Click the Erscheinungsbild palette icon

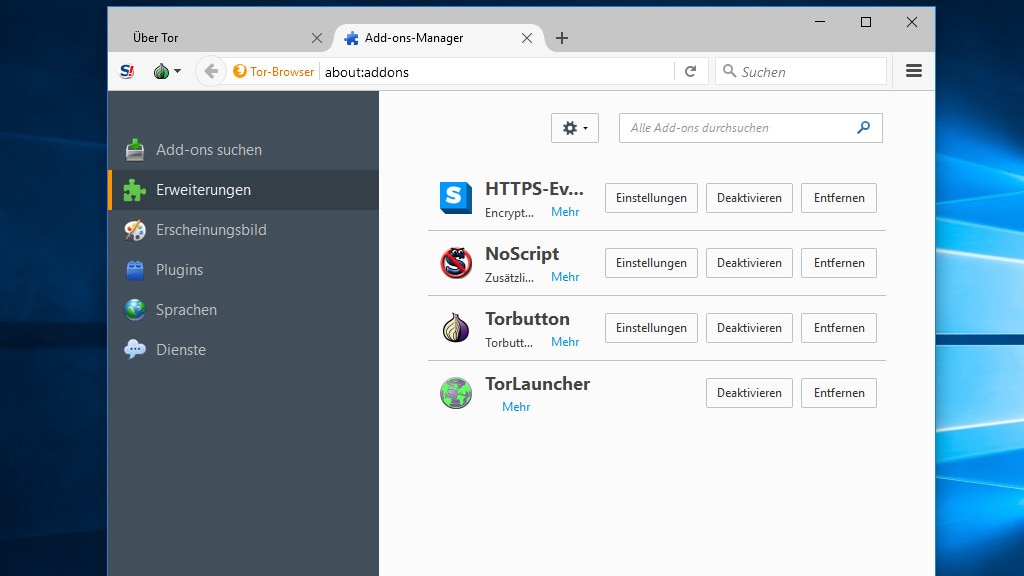pyautogui.click(x=135, y=230)
